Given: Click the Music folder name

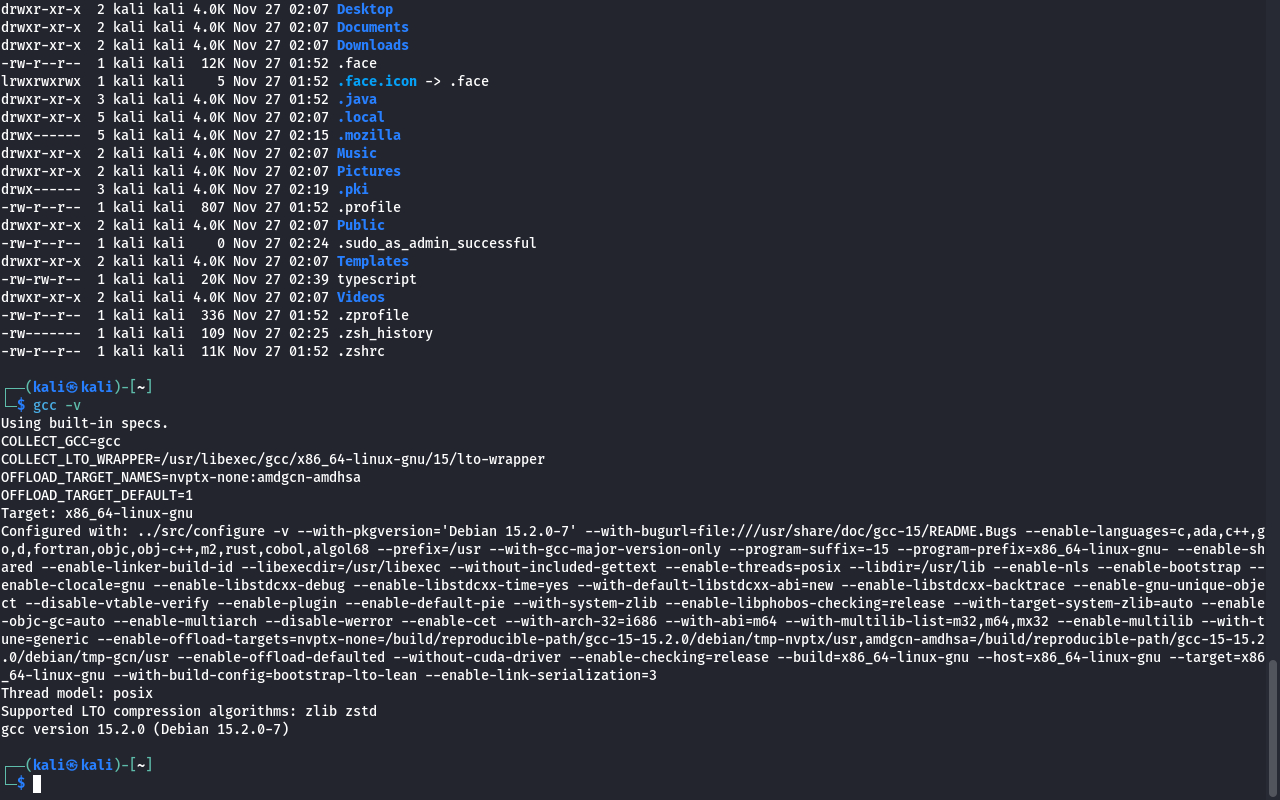Looking at the screenshot, I should (356, 153).
